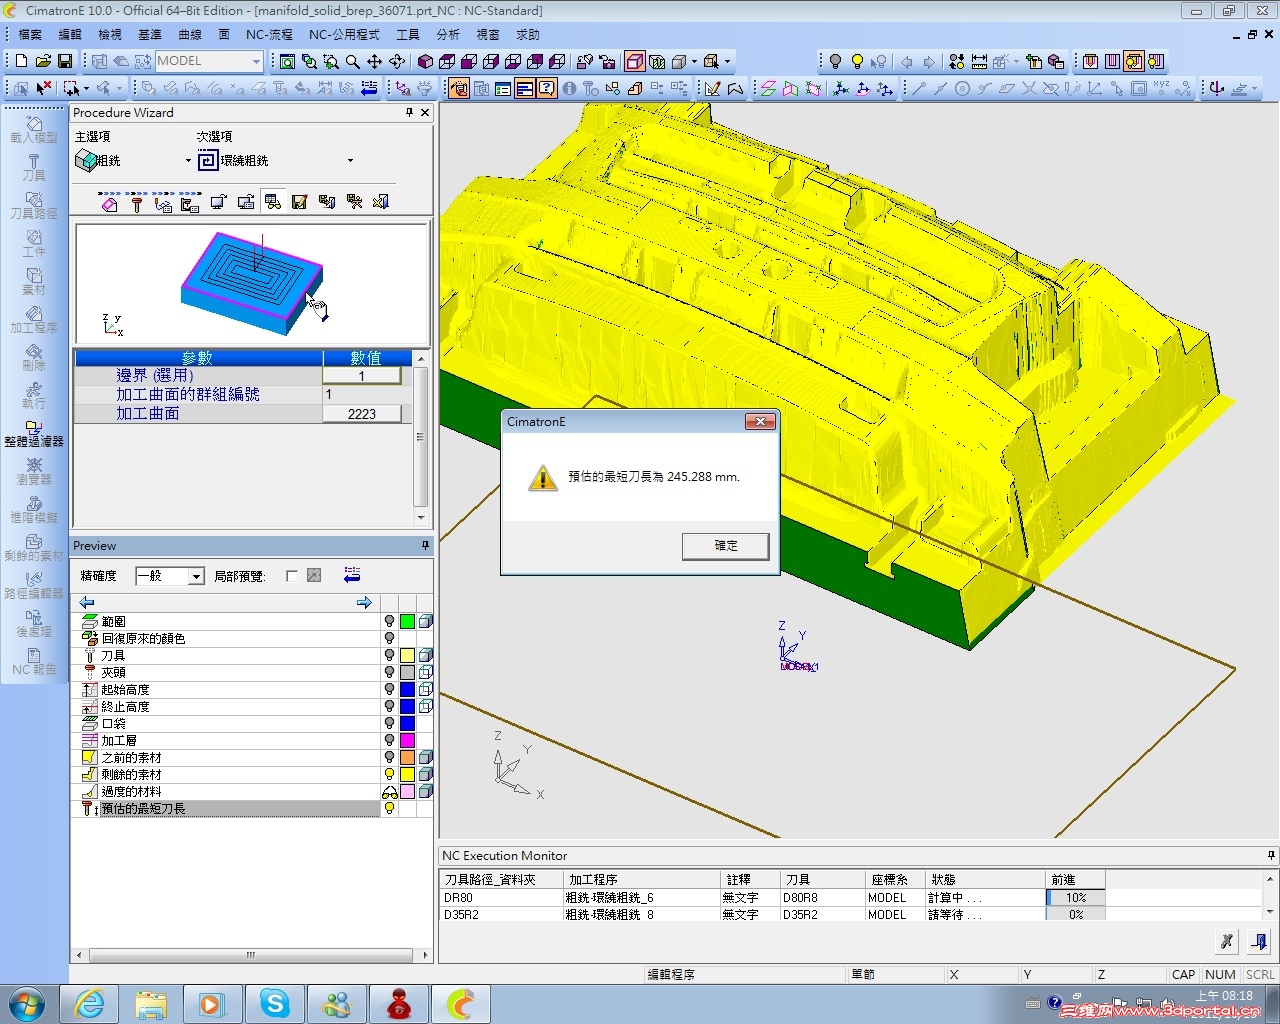Screen dimensions: 1280x1024
Task: Click the 加工曲面 value button 2223
Action: click(x=362, y=414)
